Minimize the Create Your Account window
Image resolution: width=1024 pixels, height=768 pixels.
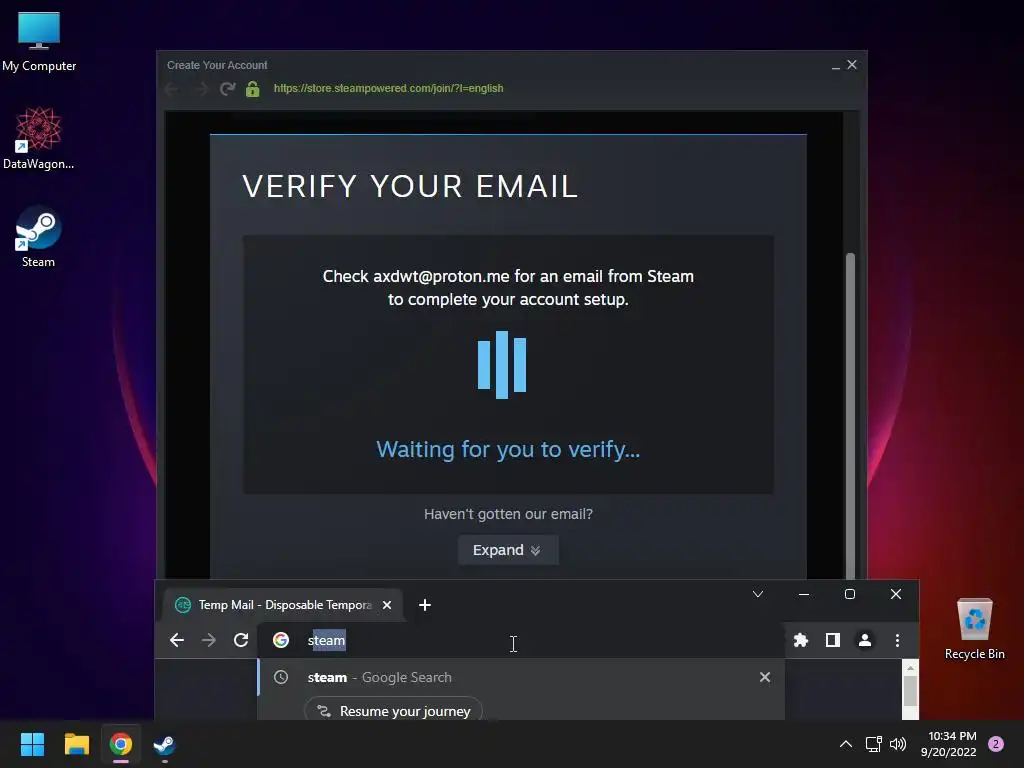835,65
